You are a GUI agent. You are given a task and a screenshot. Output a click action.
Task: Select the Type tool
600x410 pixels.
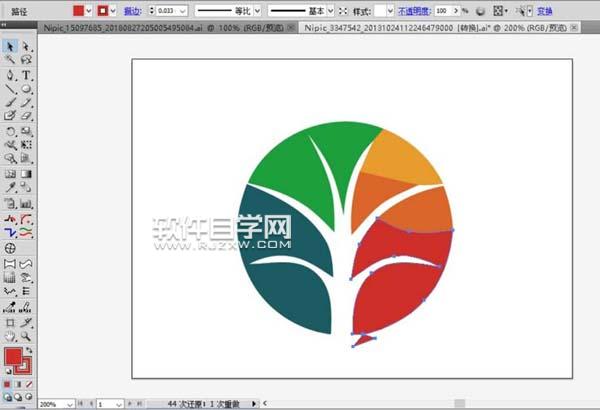(26, 75)
